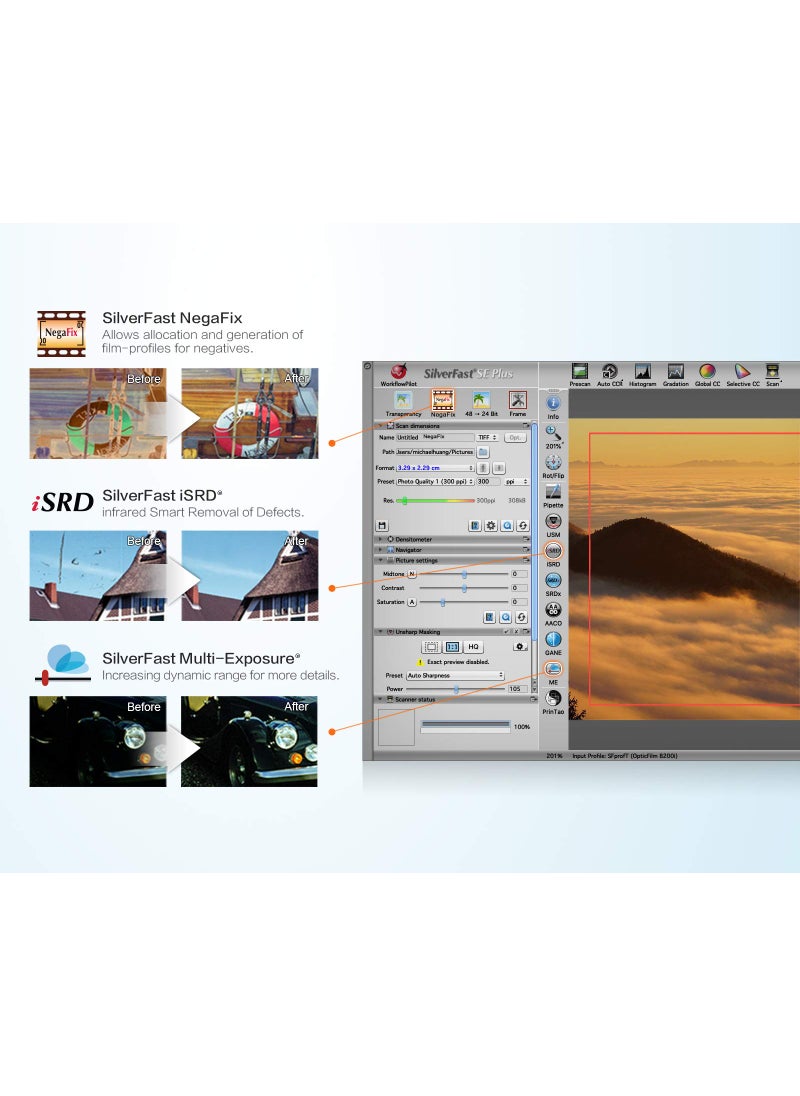The height and width of the screenshot is (1096, 800).
Task: Open the Unsharp Masking gear options
Action: (x=520, y=647)
